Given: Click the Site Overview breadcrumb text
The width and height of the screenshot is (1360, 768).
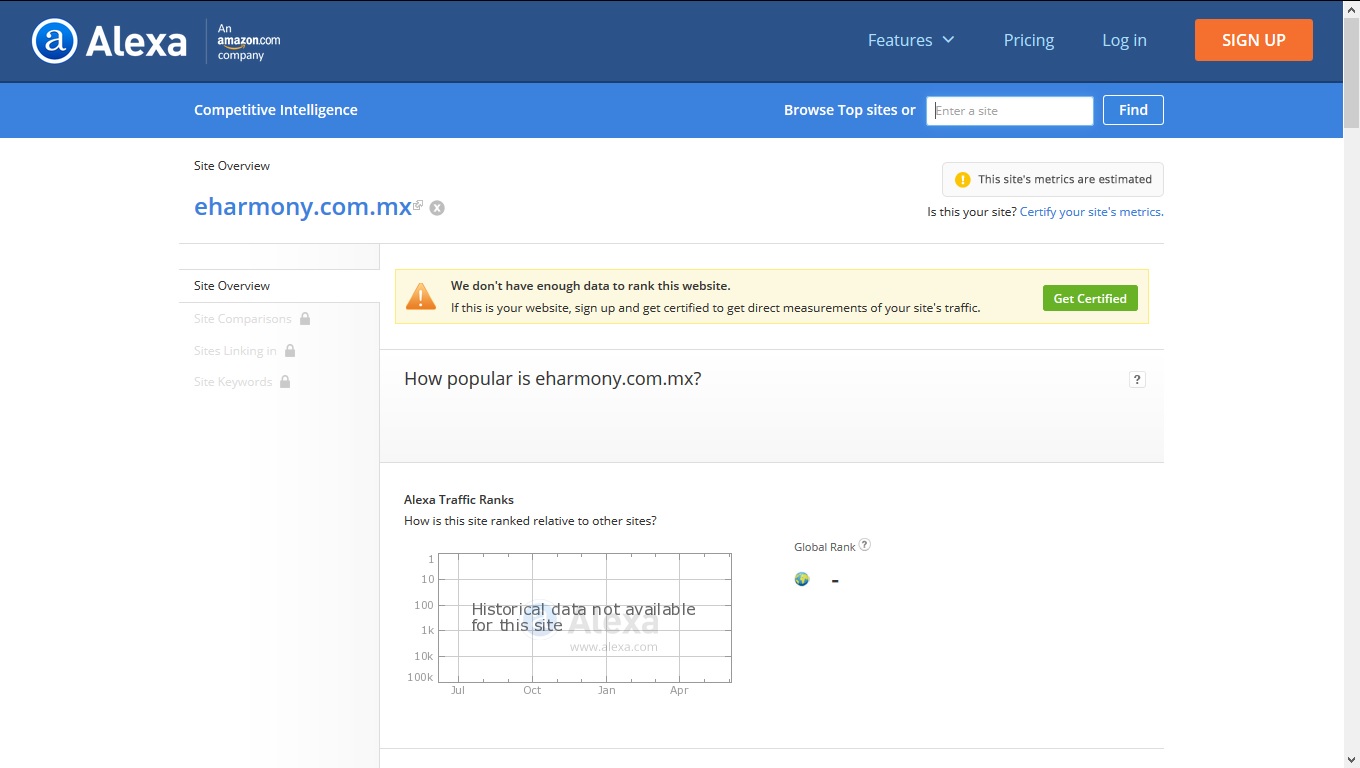Looking at the screenshot, I should point(232,166).
